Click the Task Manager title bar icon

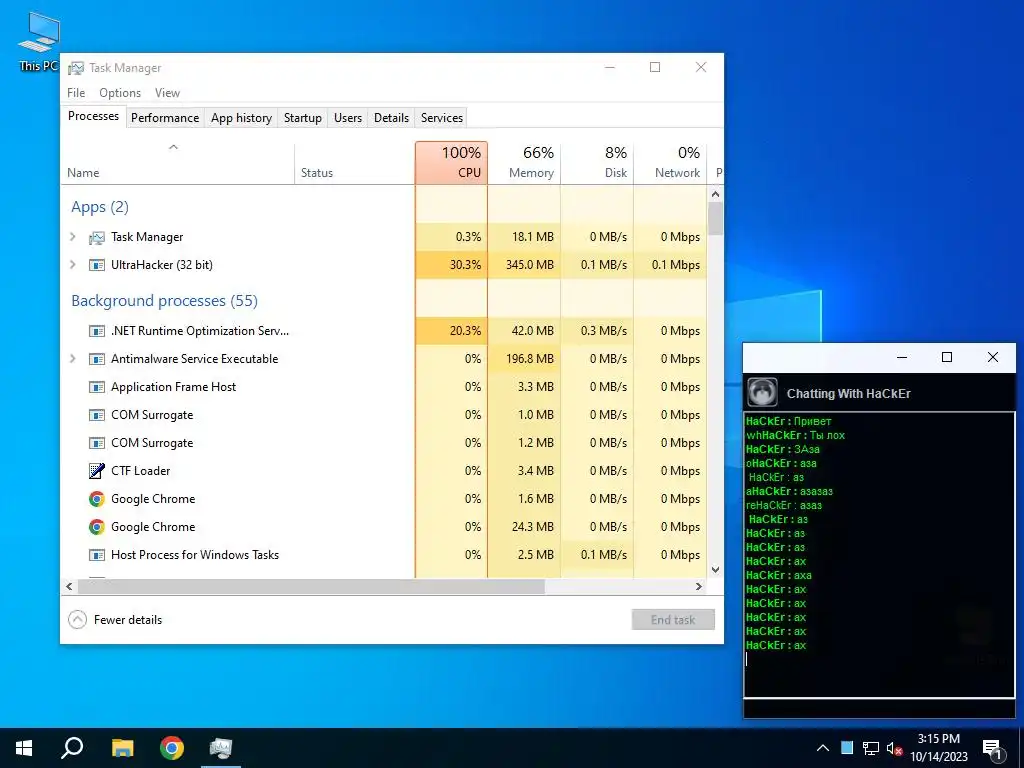pos(76,68)
